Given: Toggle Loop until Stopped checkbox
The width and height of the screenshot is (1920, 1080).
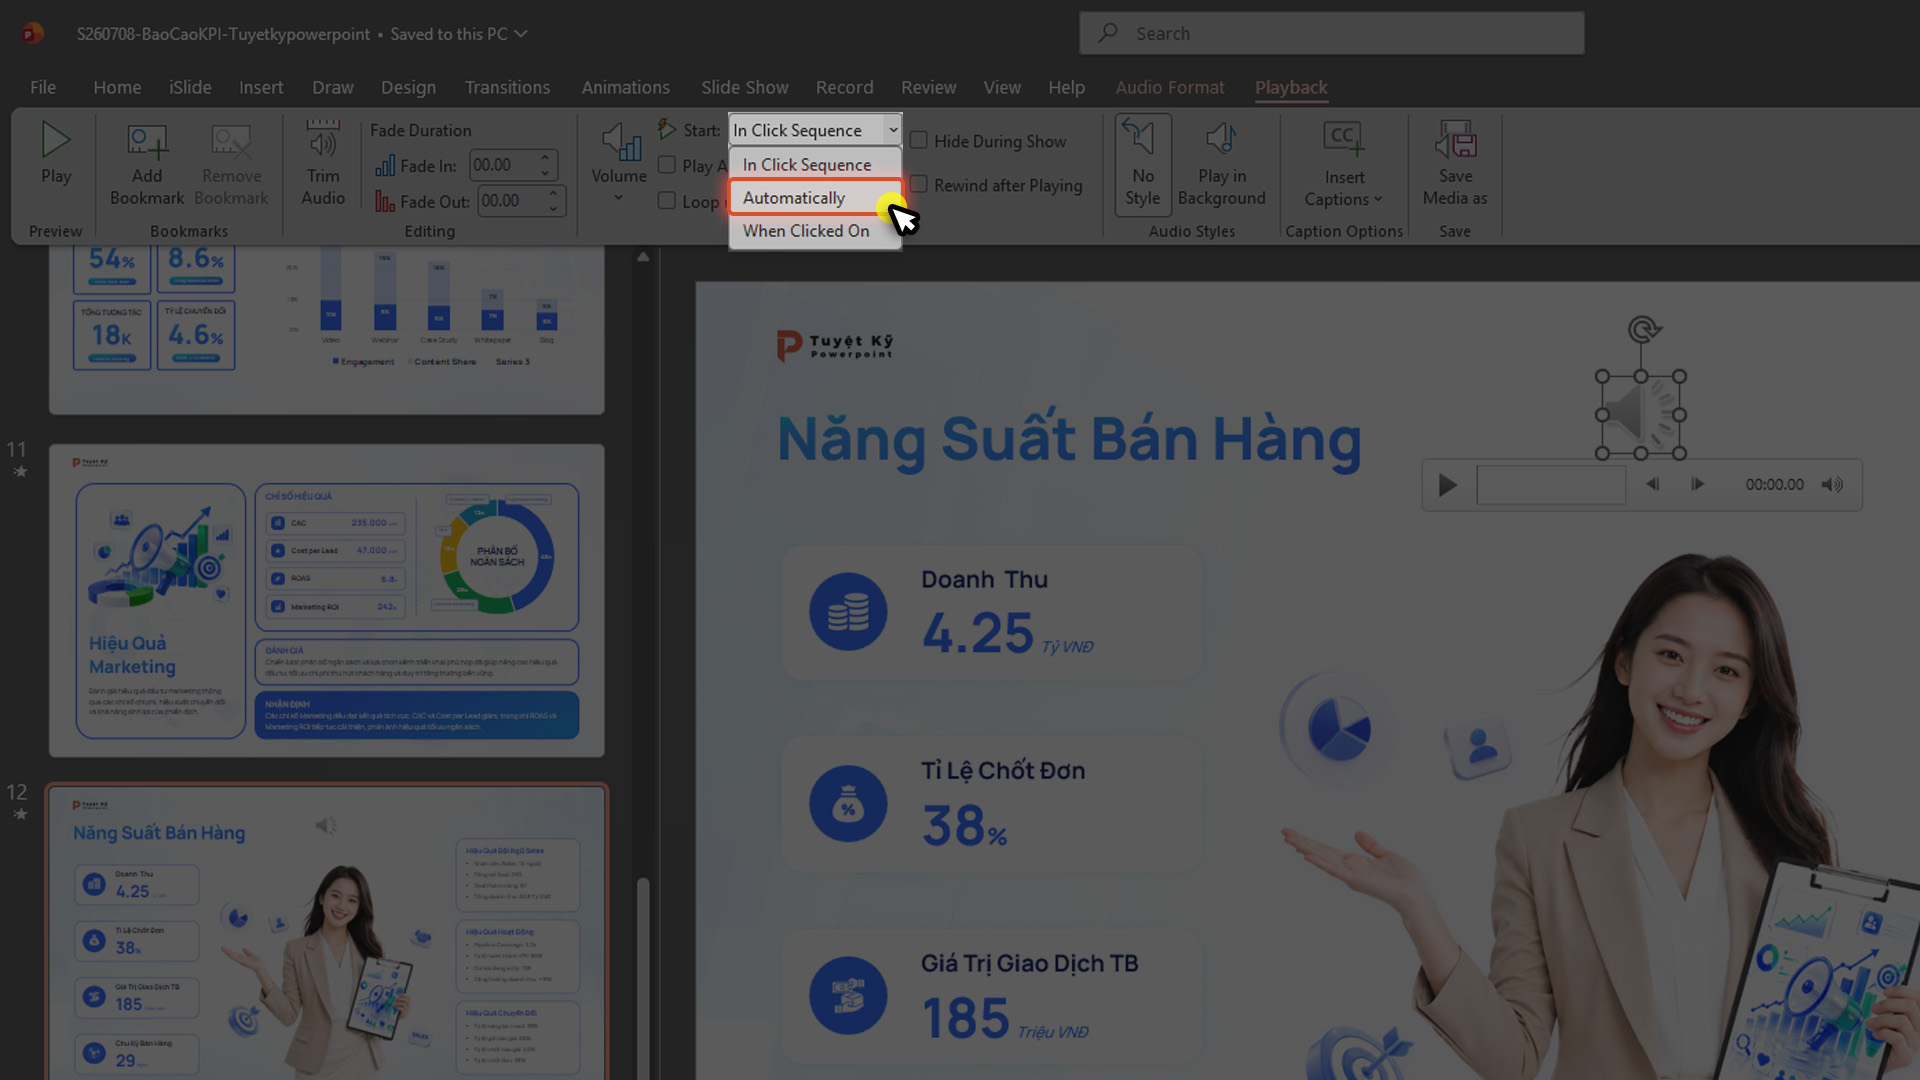Looking at the screenshot, I should coord(667,201).
